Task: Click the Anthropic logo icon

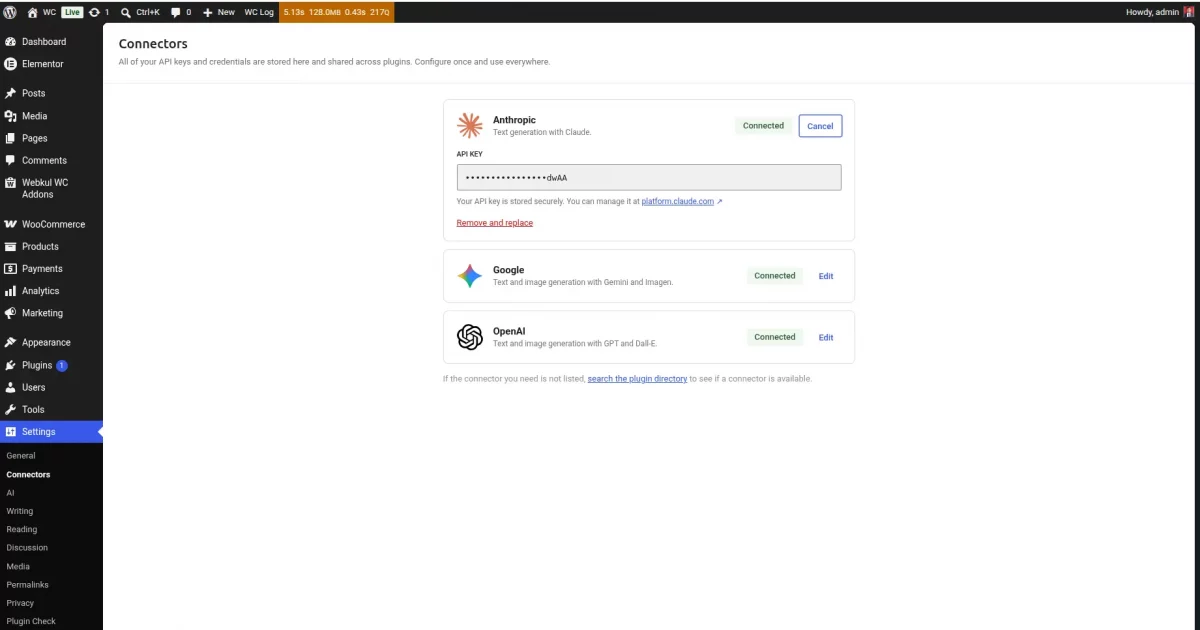Action: coord(470,125)
